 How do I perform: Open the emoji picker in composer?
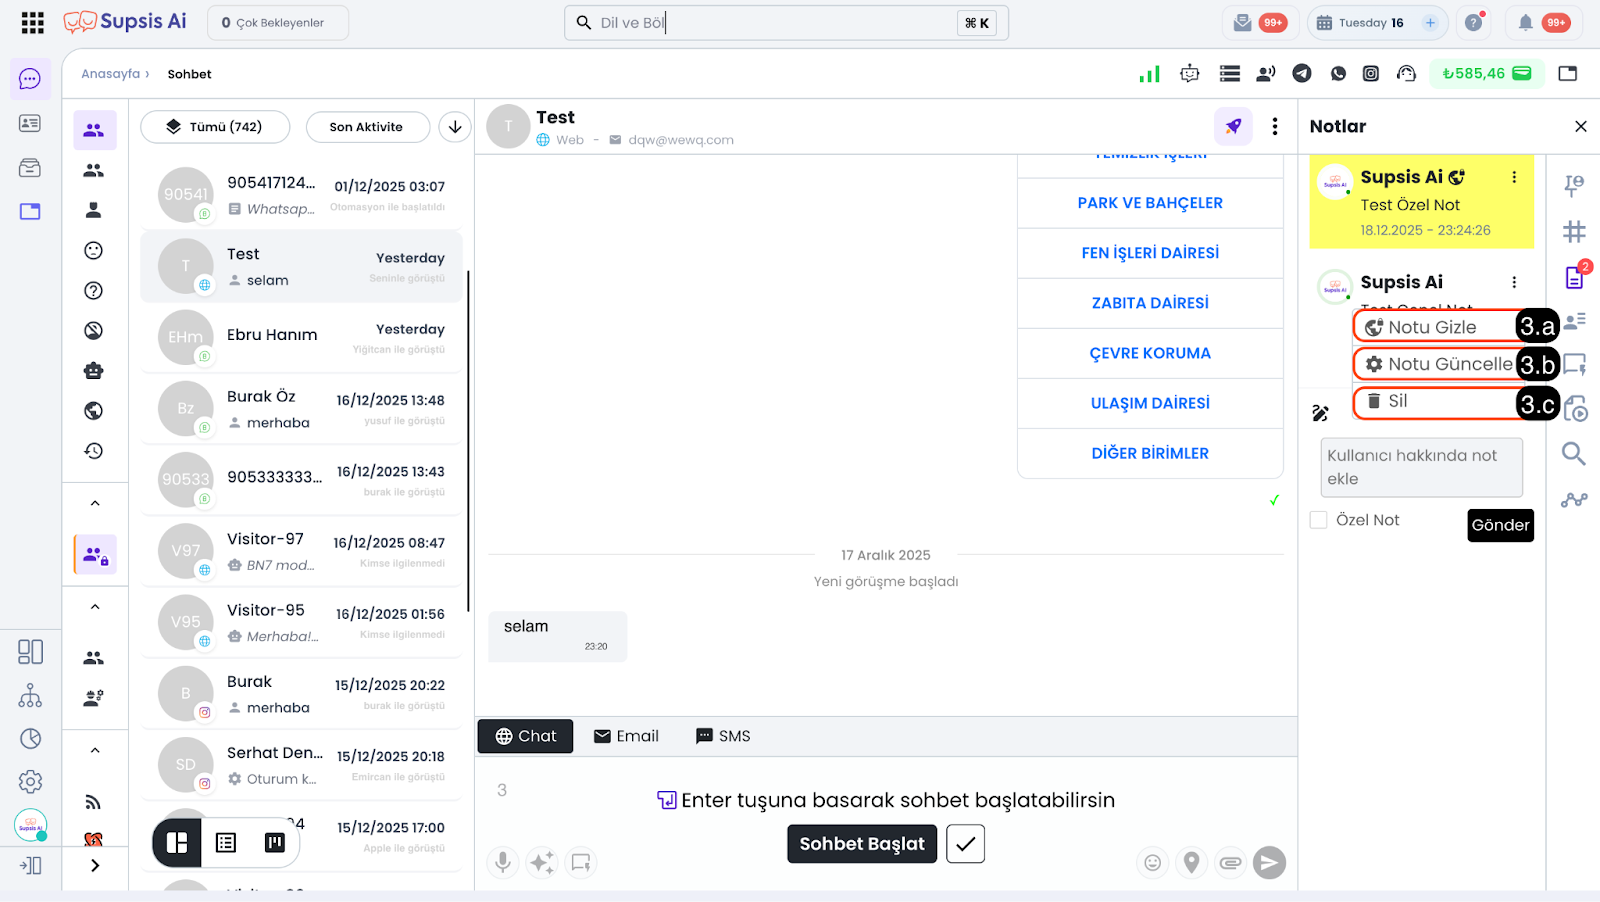click(1152, 862)
